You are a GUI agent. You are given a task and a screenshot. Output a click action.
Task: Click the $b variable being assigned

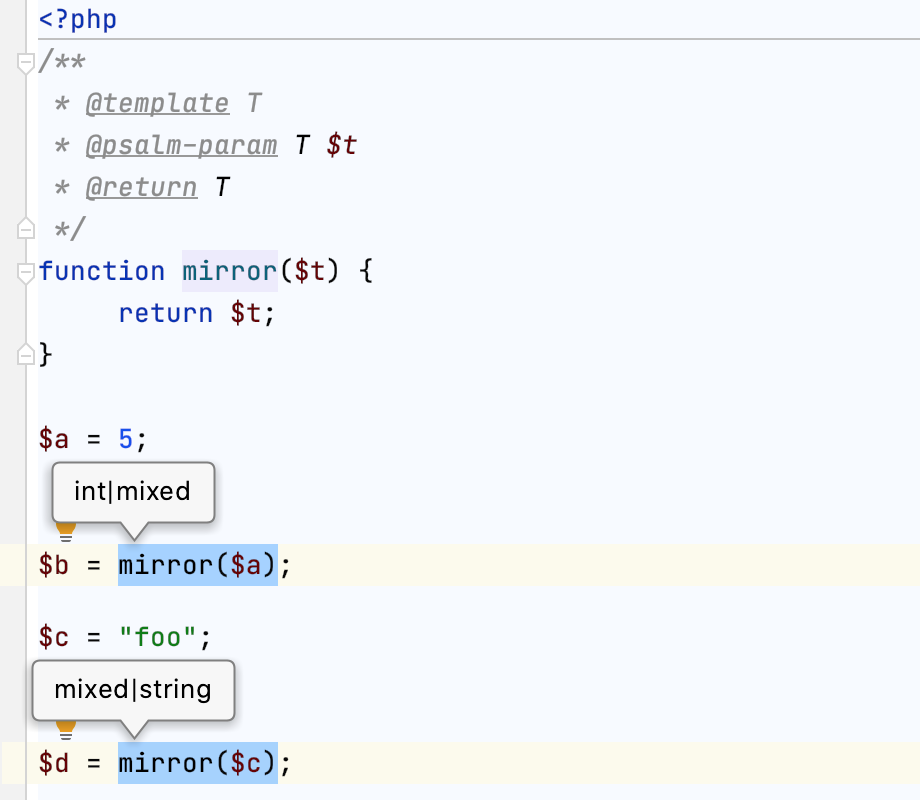pyautogui.click(x=54, y=566)
